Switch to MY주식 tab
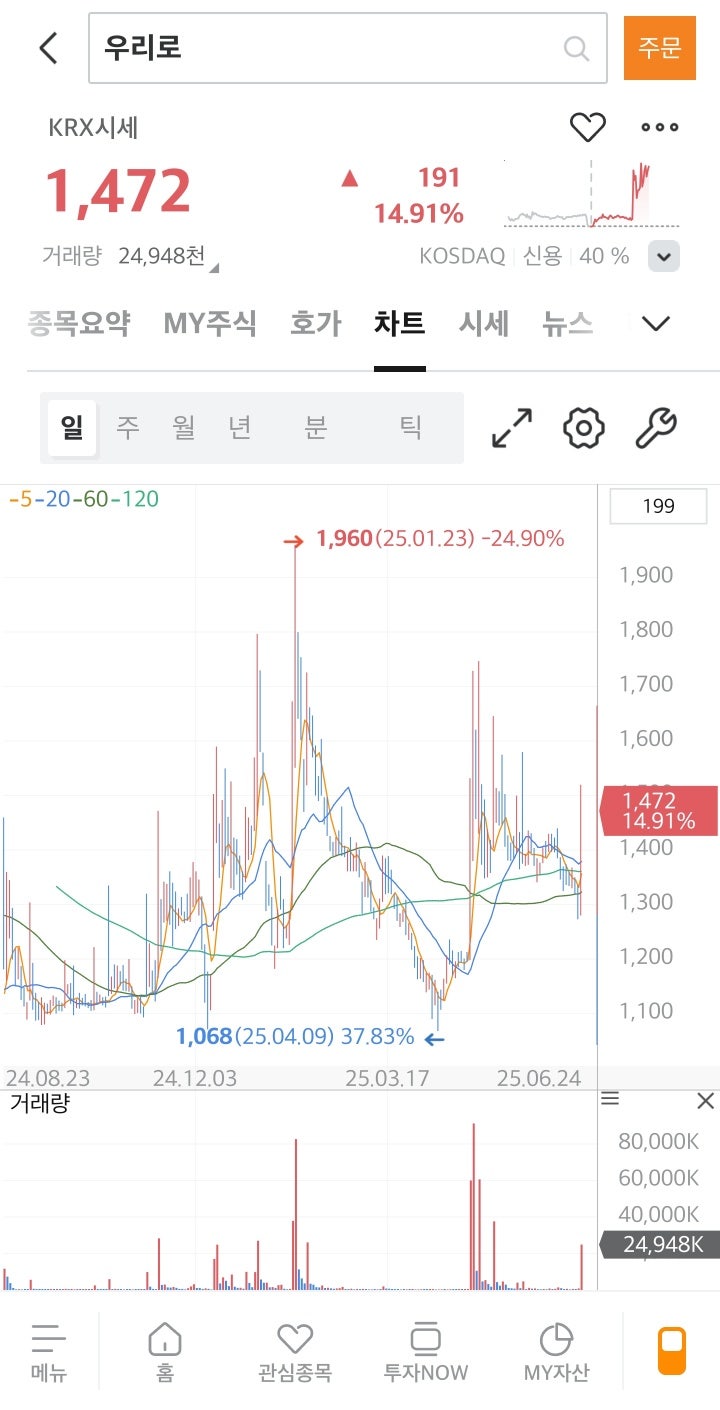The width and height of the screenshot is (720, 1410). click(210, 323)
